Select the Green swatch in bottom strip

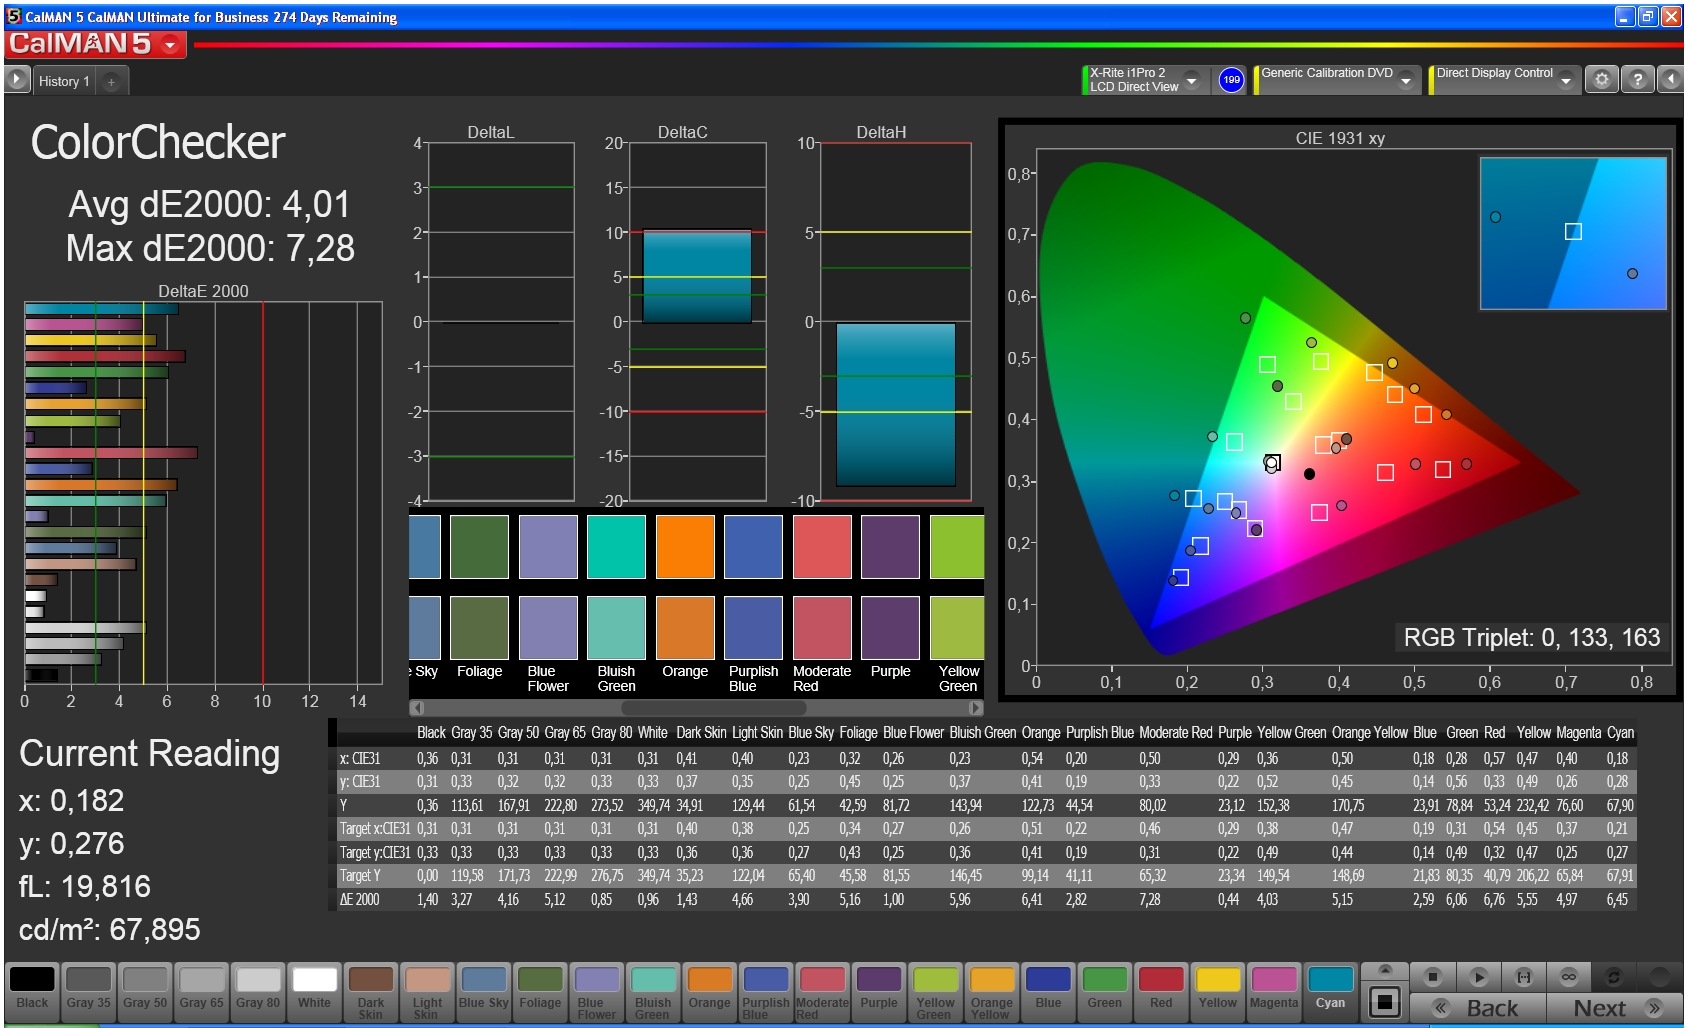tap(1105, 991)
